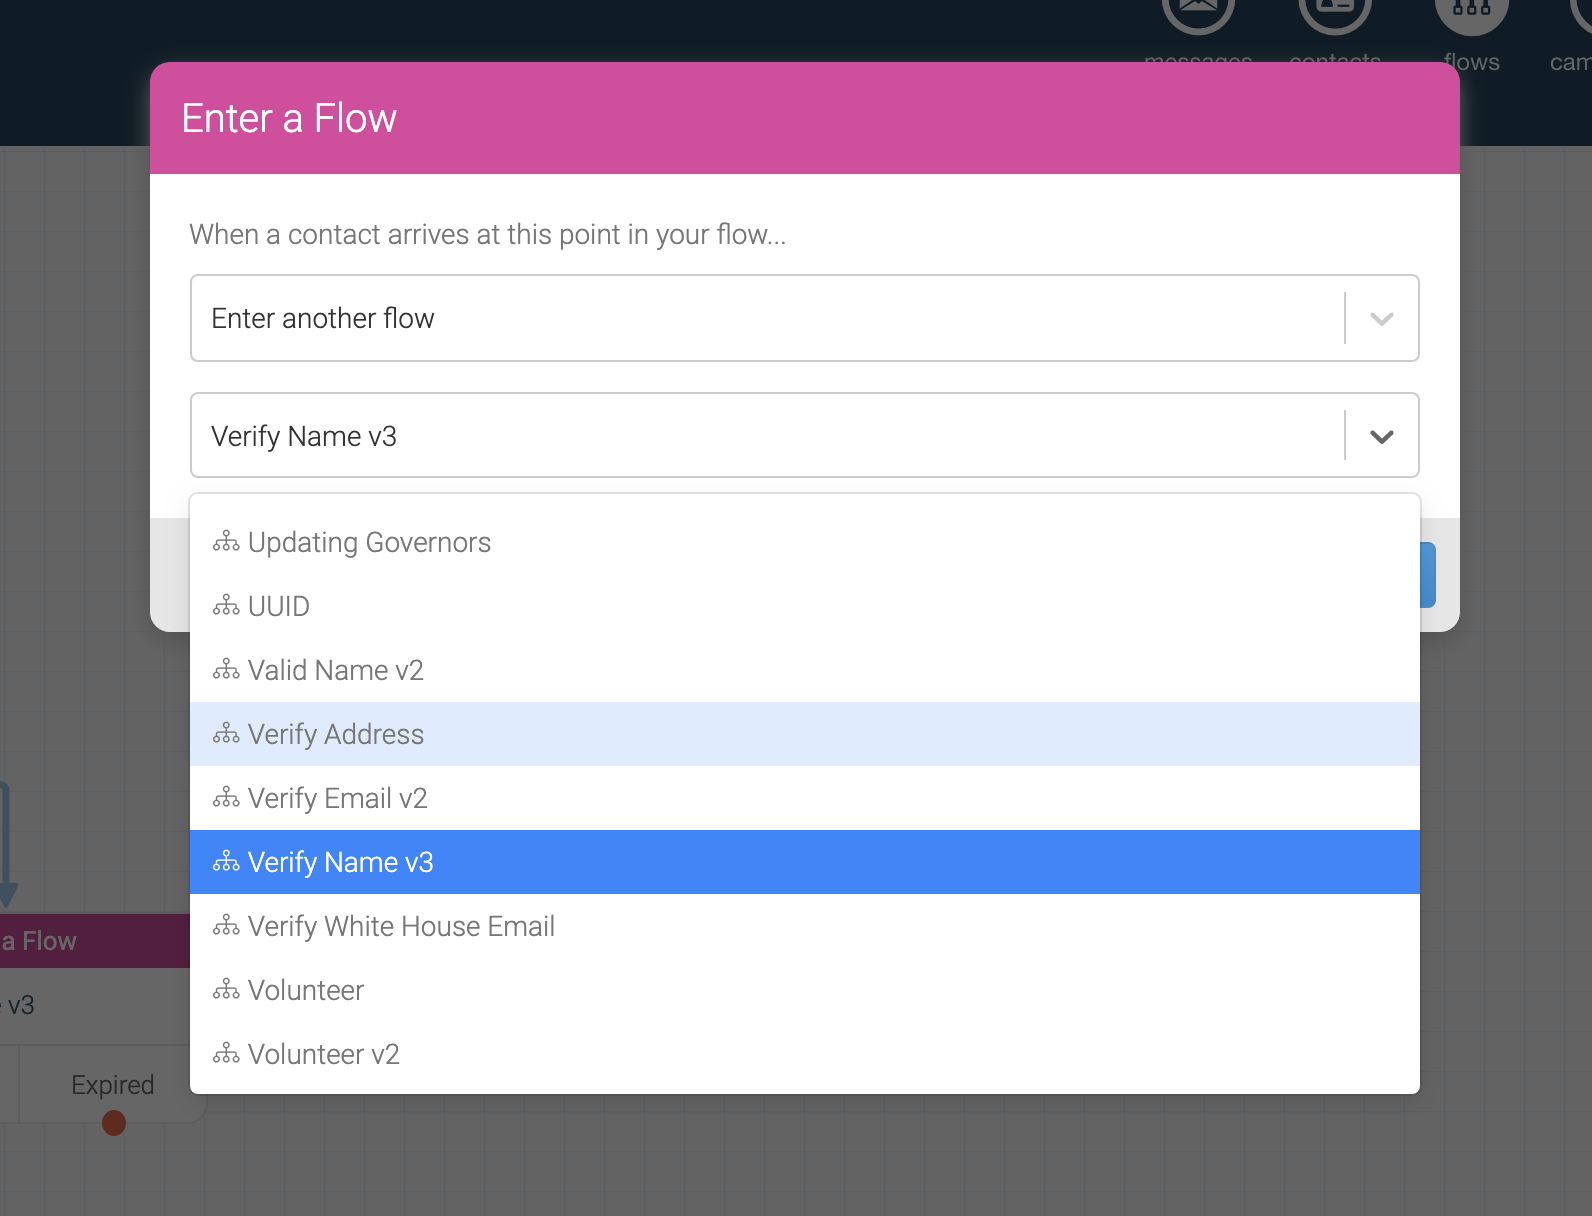This screenshot has width=1592, height=1216.
Task: Collapse the flow list using the Verify Name v3 chevron
Action: click(x=1382, y=436)
